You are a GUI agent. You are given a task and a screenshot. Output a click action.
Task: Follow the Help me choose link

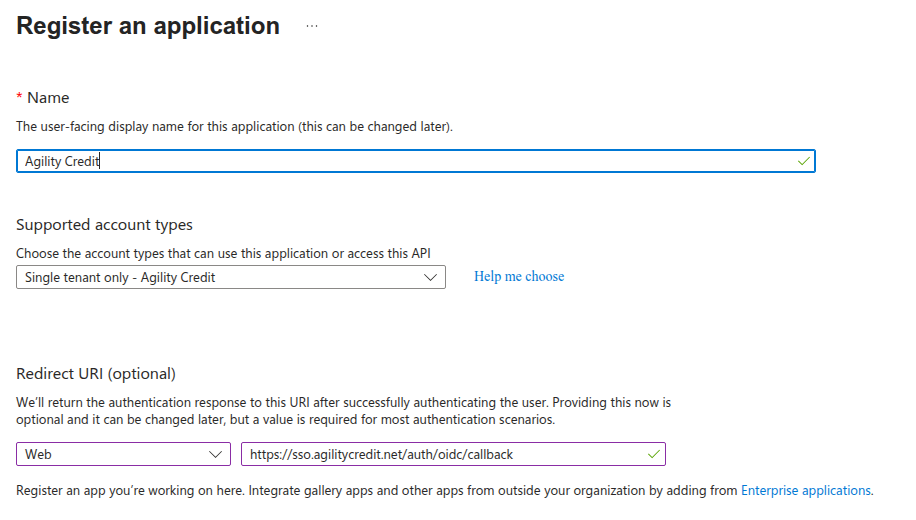519,276
